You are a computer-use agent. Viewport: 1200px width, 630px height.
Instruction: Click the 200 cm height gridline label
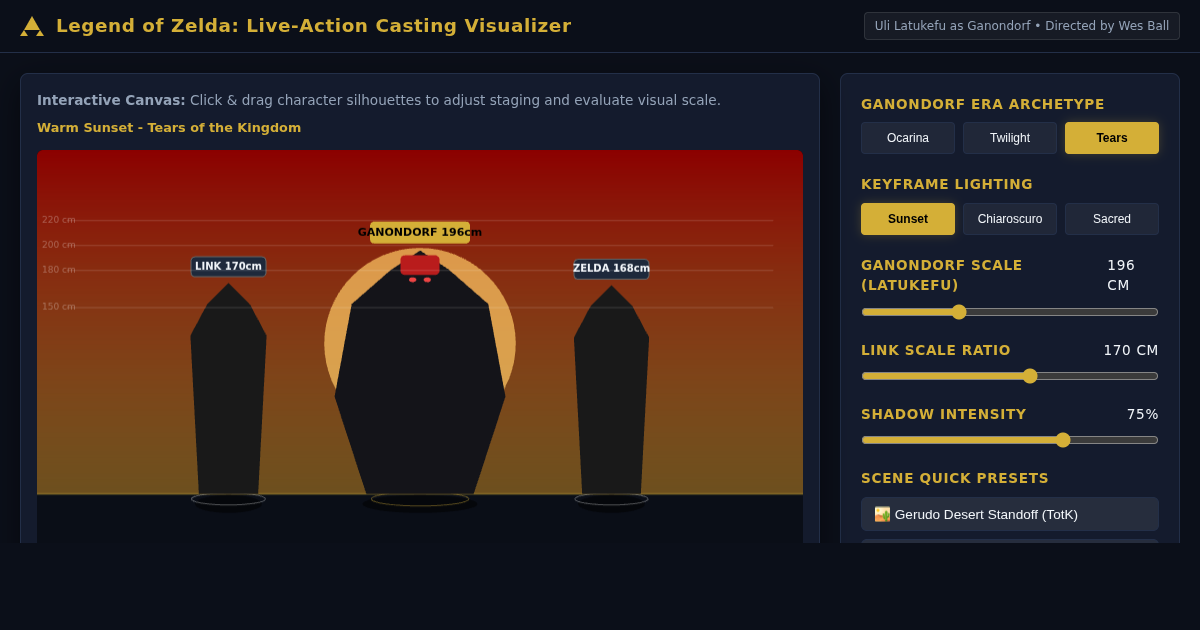(x=59, y=245)
